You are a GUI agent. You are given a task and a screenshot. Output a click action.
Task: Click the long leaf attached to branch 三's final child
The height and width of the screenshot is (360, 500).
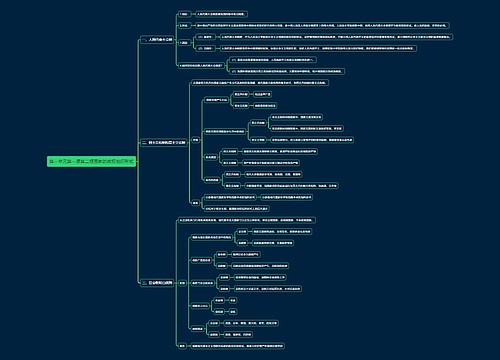(x=238, y=346)
